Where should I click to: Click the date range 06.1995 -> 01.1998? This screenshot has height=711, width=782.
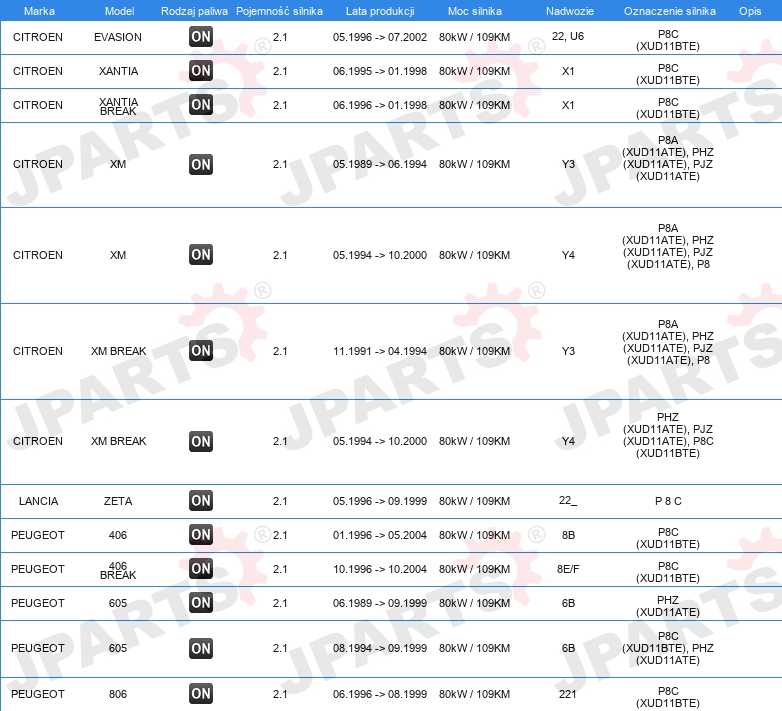pos(380,71)
